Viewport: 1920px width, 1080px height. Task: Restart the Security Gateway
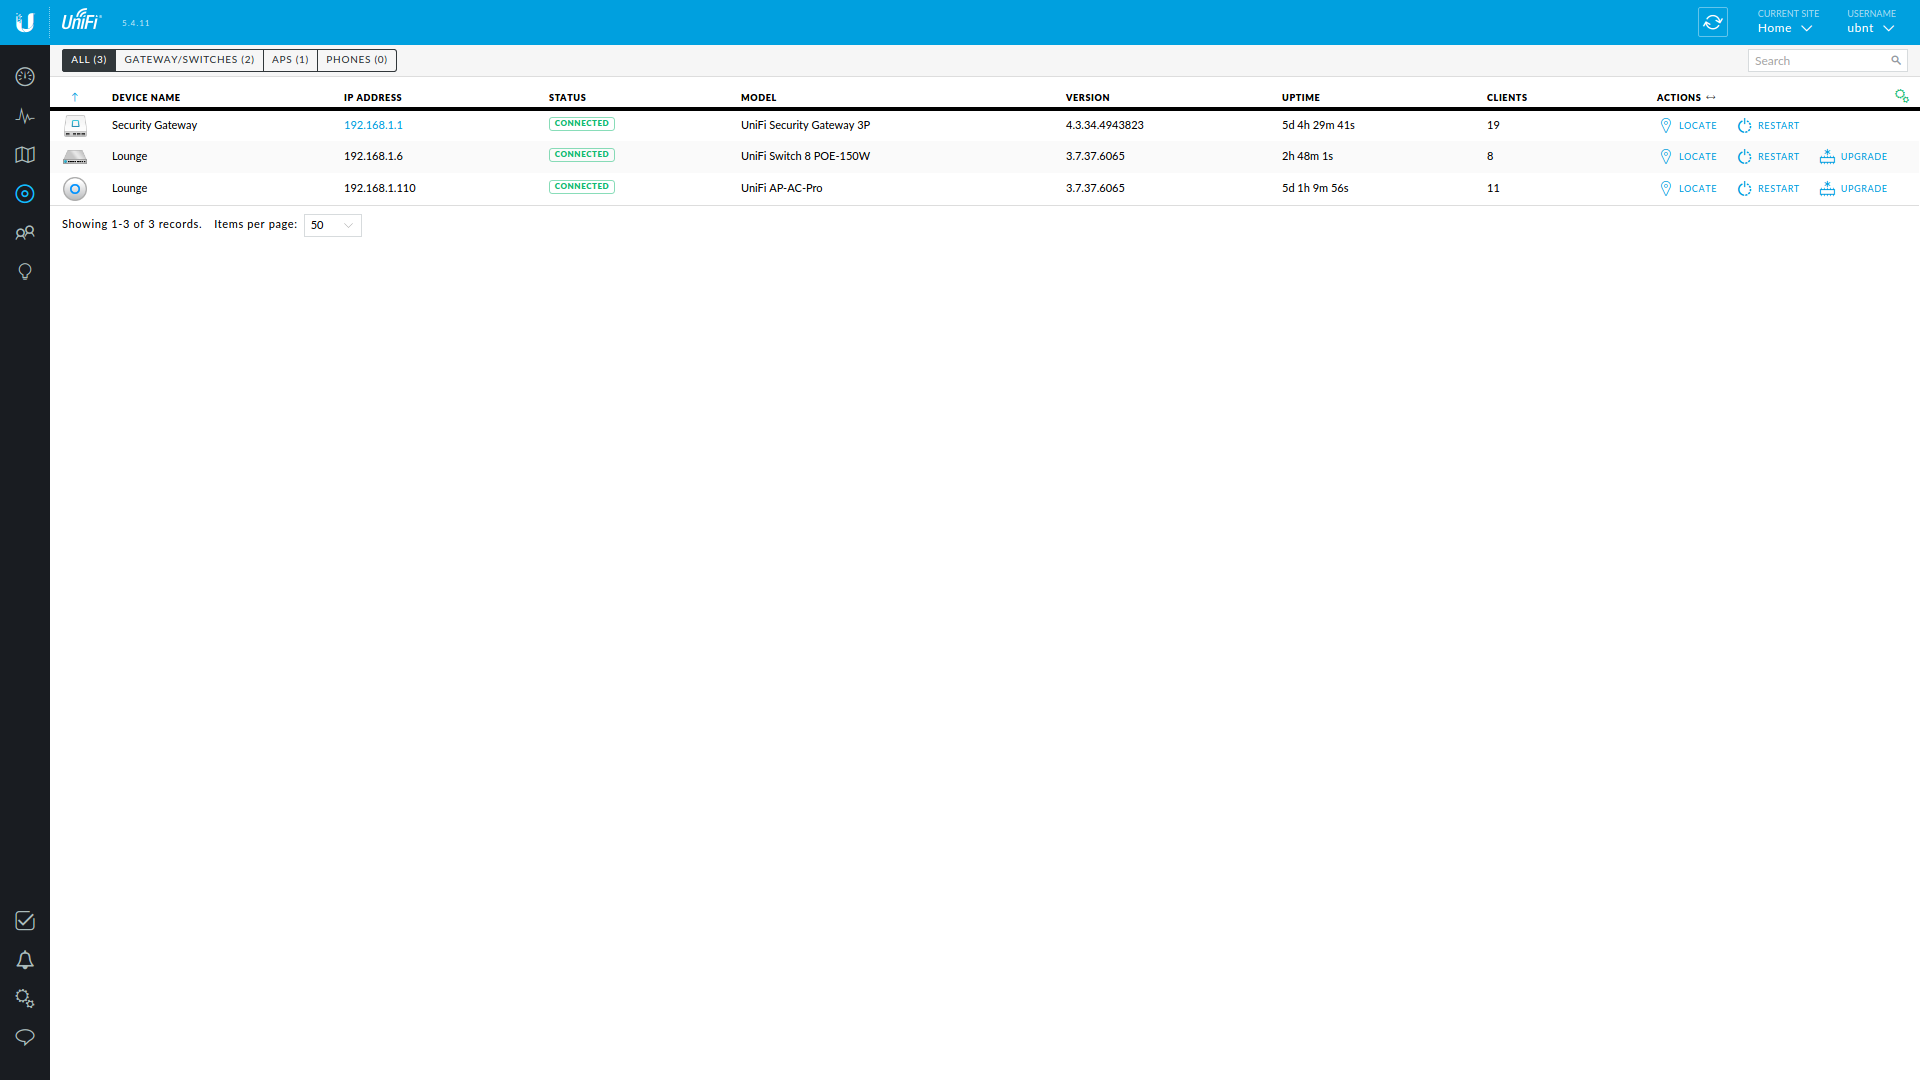click(x=1768, y=126)
